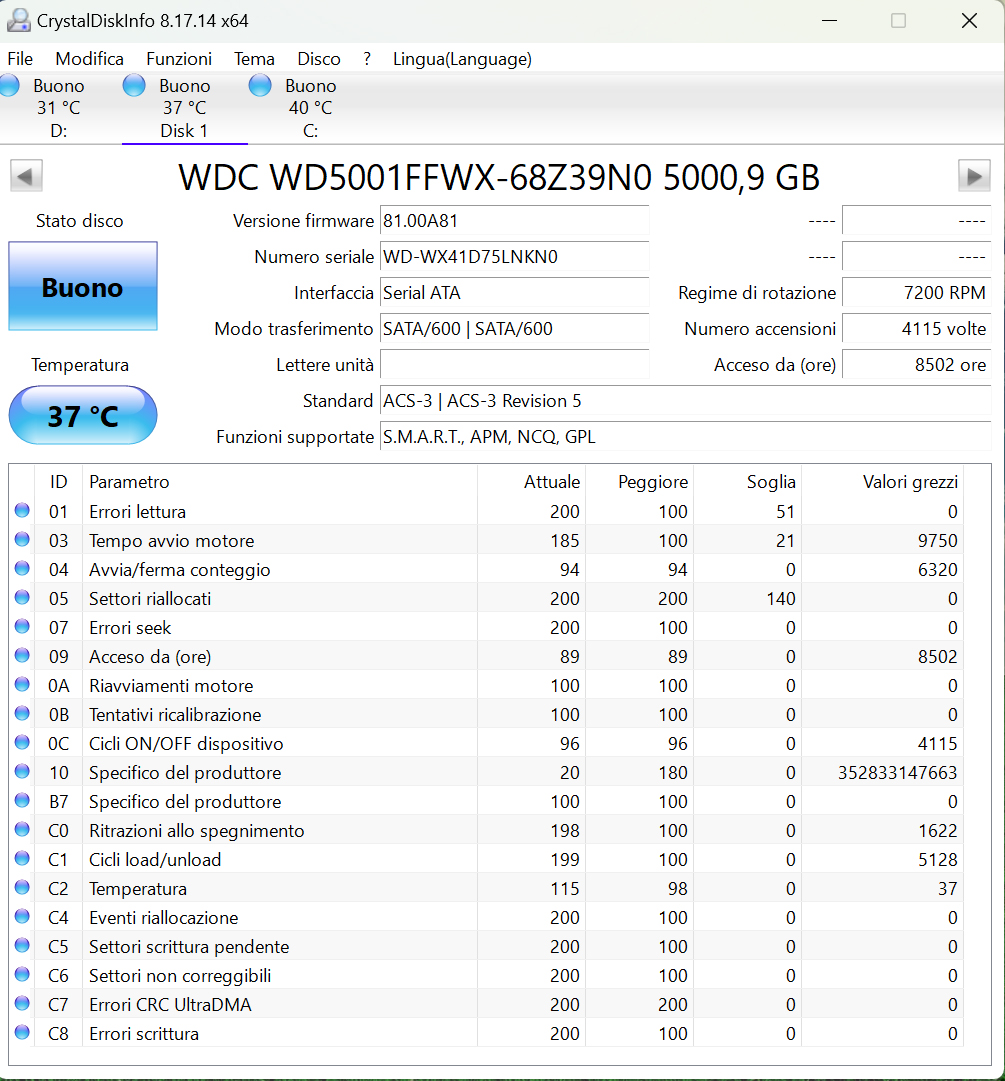Click the CrystalDiskInfo app icon in title bar
This screenshot has width=1005, height=1081.
pos(19,21)
